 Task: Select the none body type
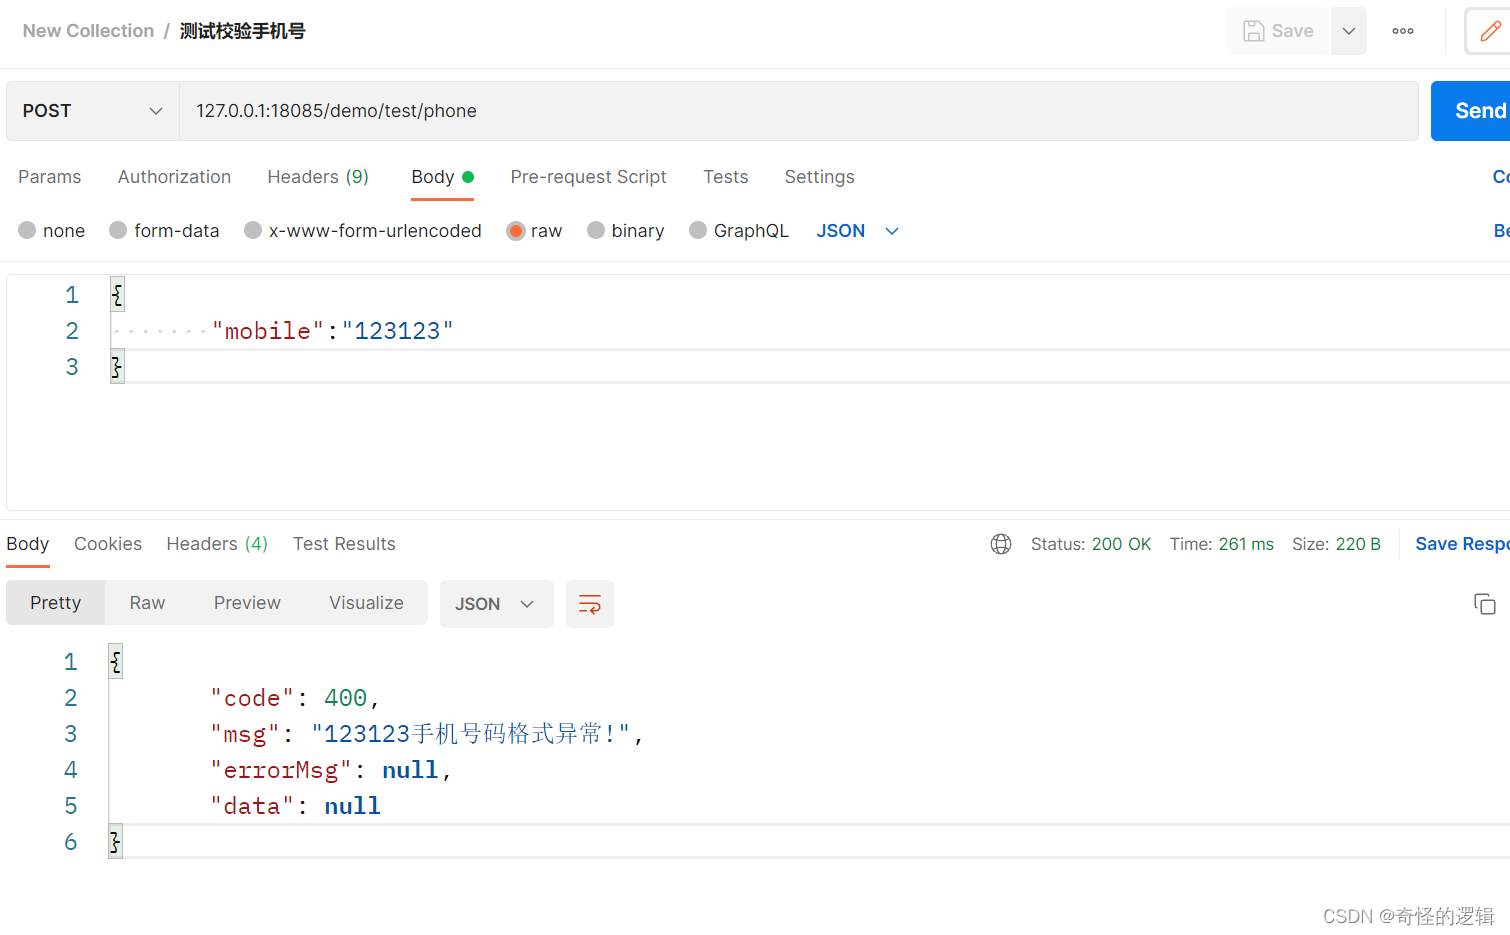pyautogui.click(x=52, y=231)
